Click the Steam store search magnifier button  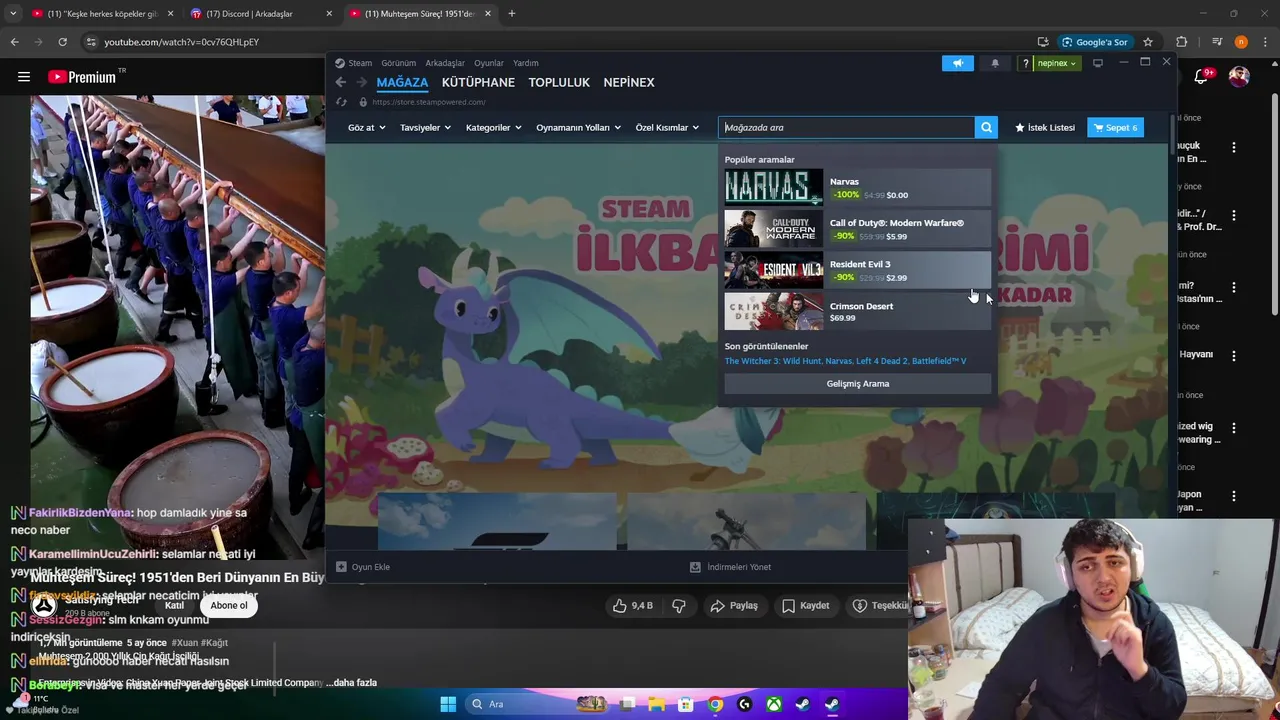[x=986, y=127]
